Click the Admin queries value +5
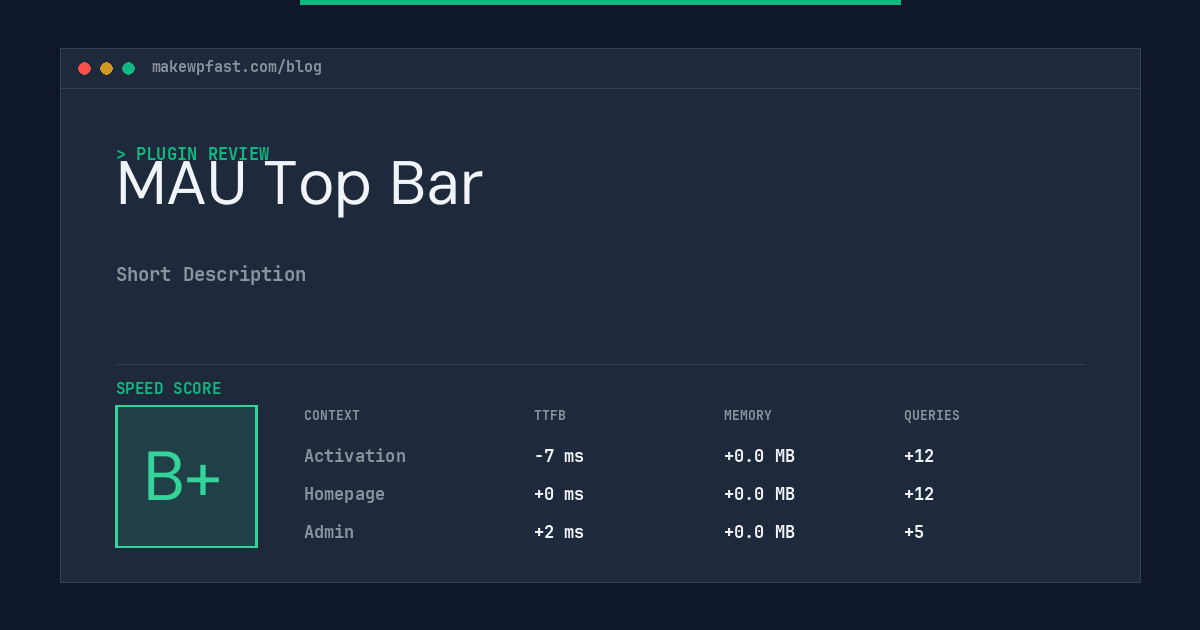 914,532
